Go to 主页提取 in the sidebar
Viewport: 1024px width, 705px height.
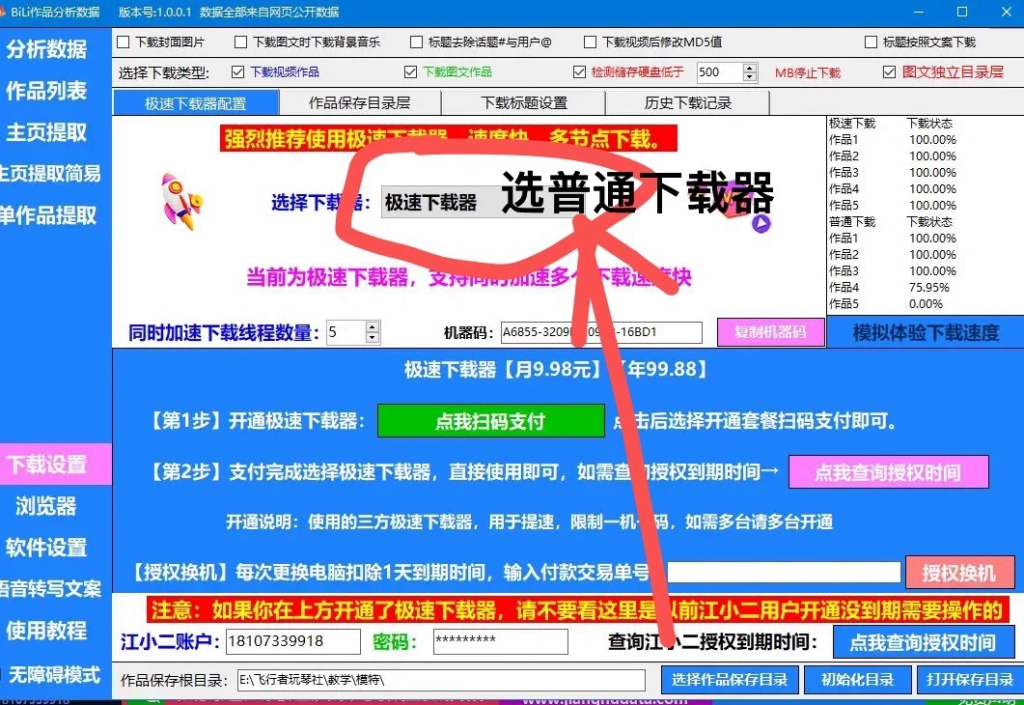(x=47, y=133)
